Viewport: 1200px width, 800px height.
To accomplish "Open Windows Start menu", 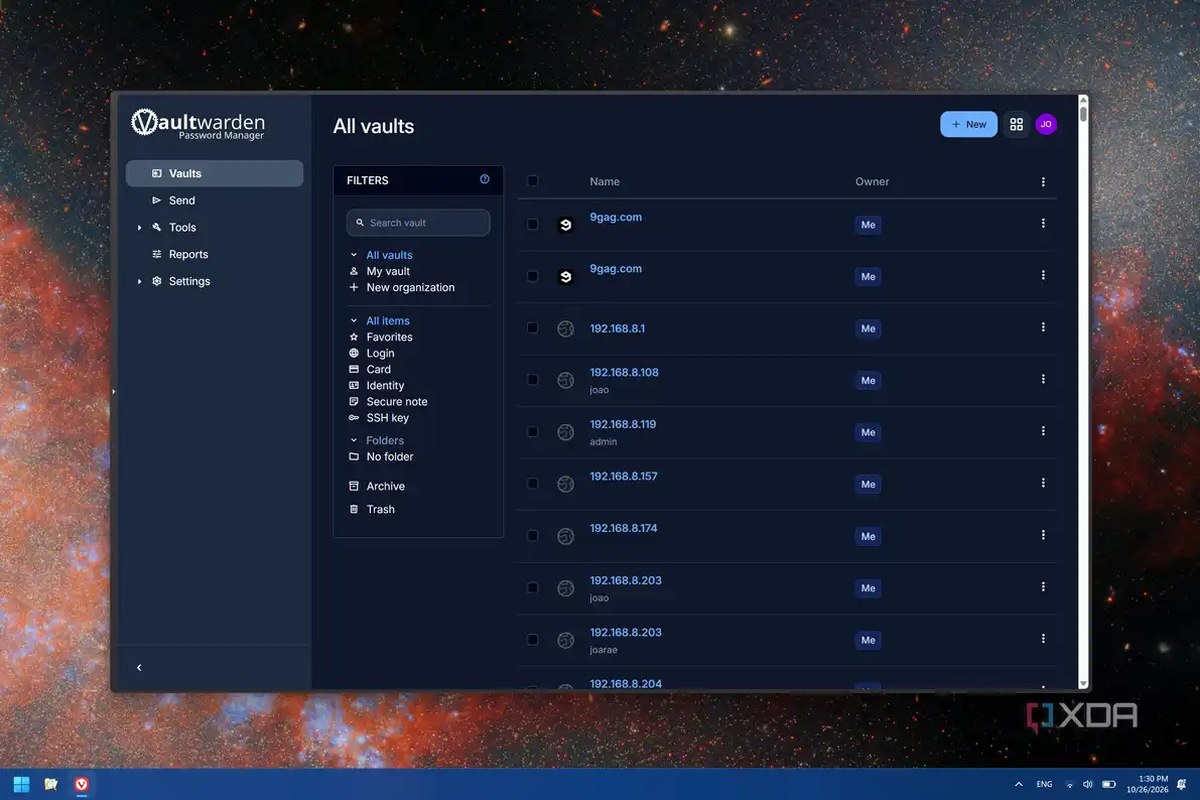I will tap(21, 784).
